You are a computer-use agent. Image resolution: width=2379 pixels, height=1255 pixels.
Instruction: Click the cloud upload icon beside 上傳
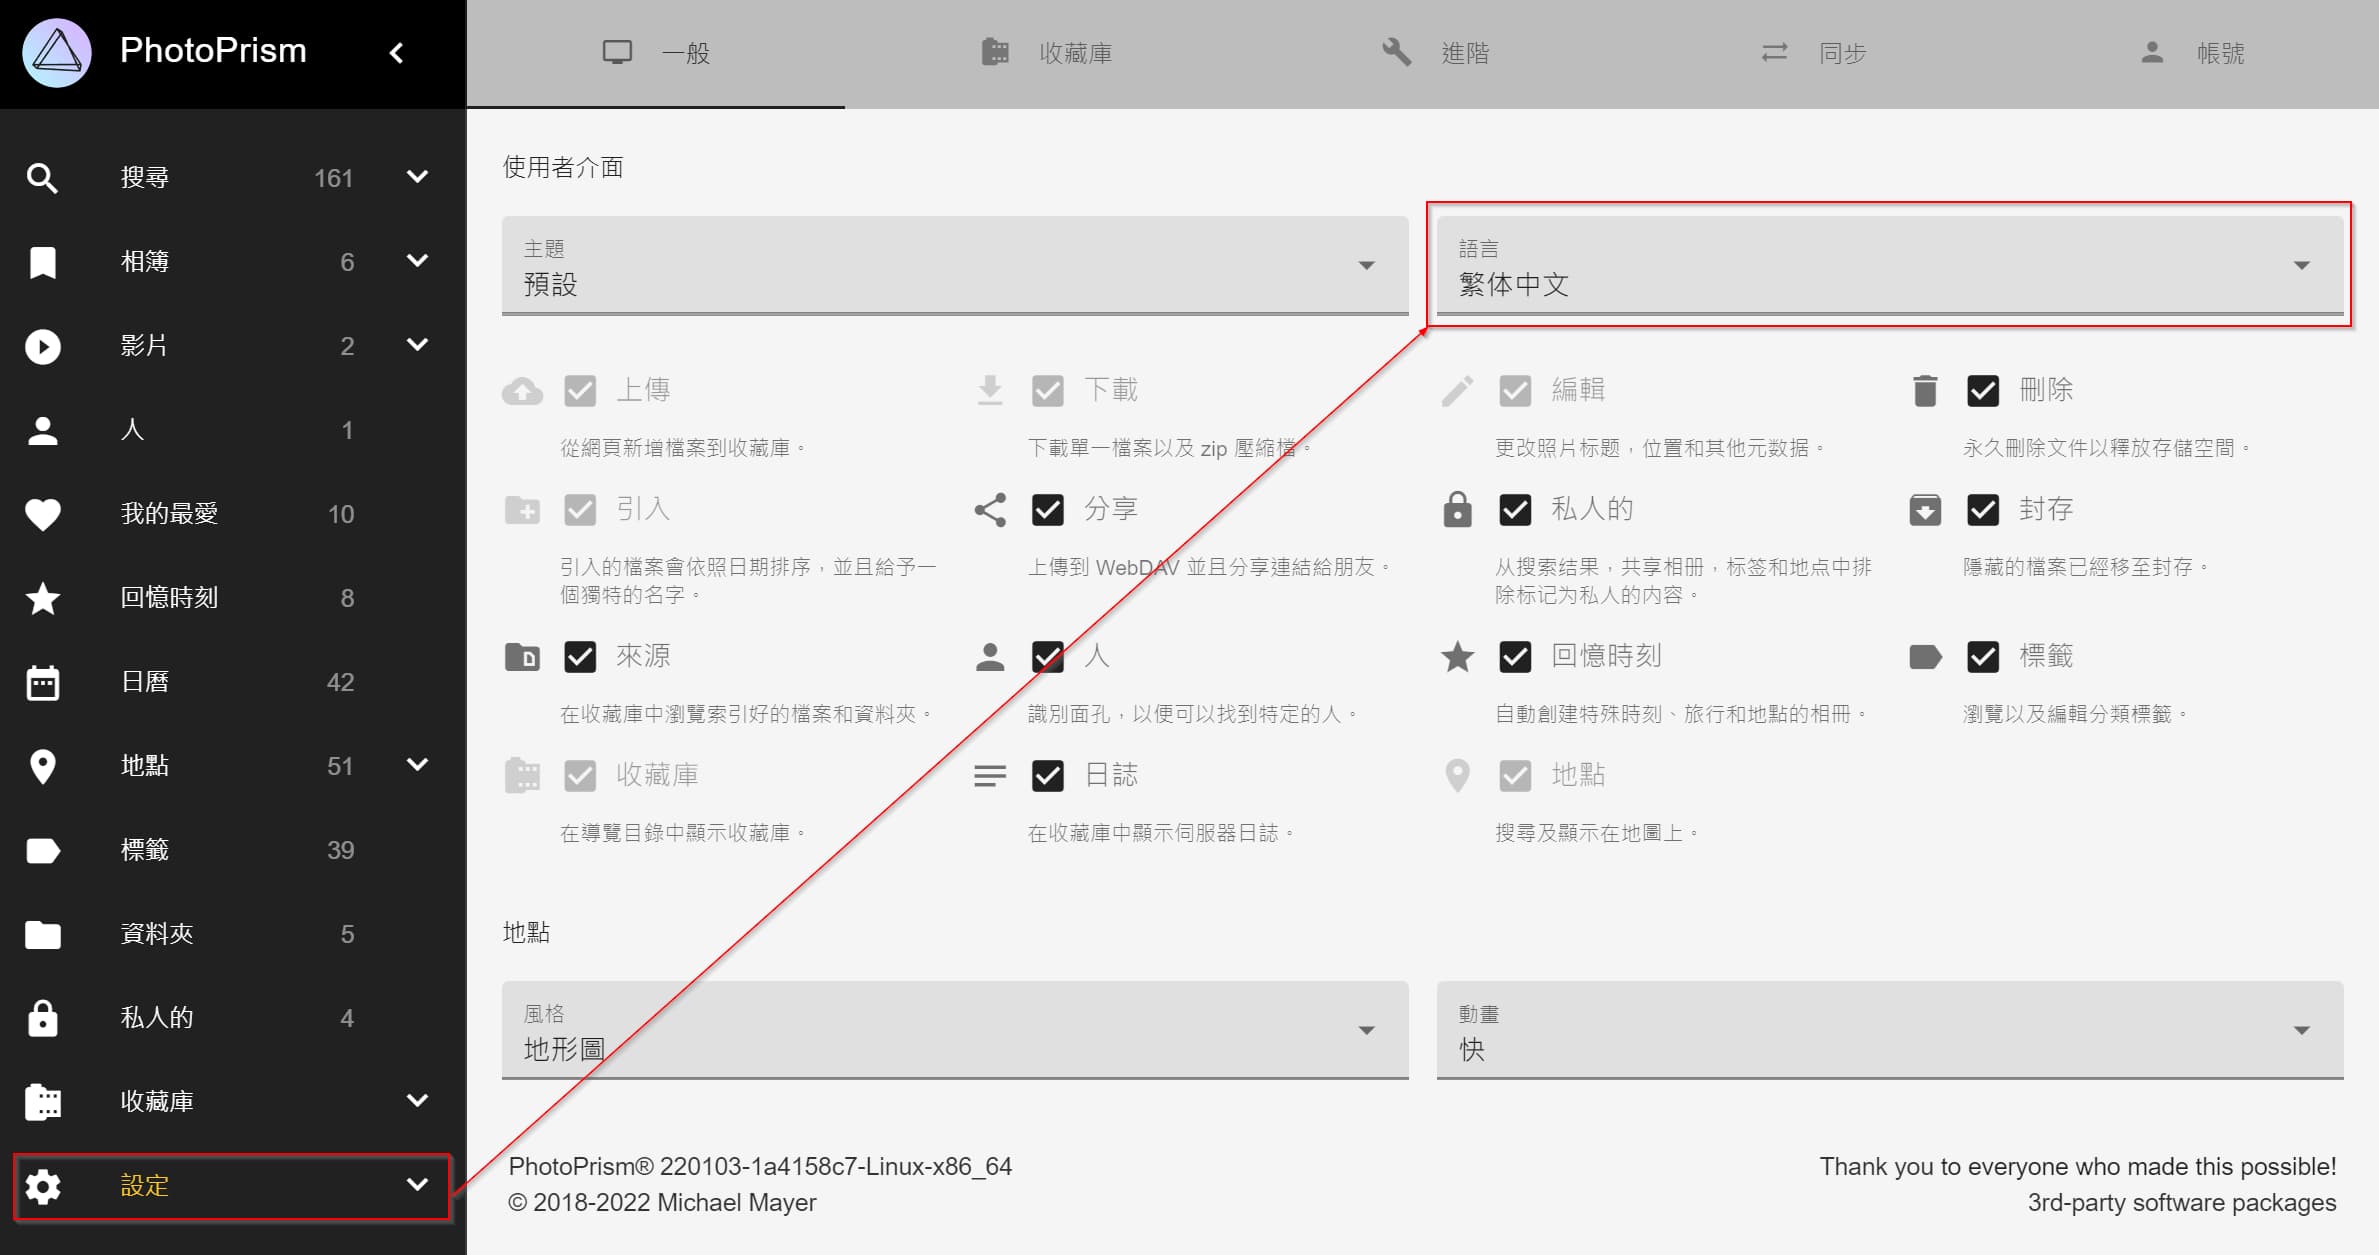pyautogui.click(x=522, y=390)
